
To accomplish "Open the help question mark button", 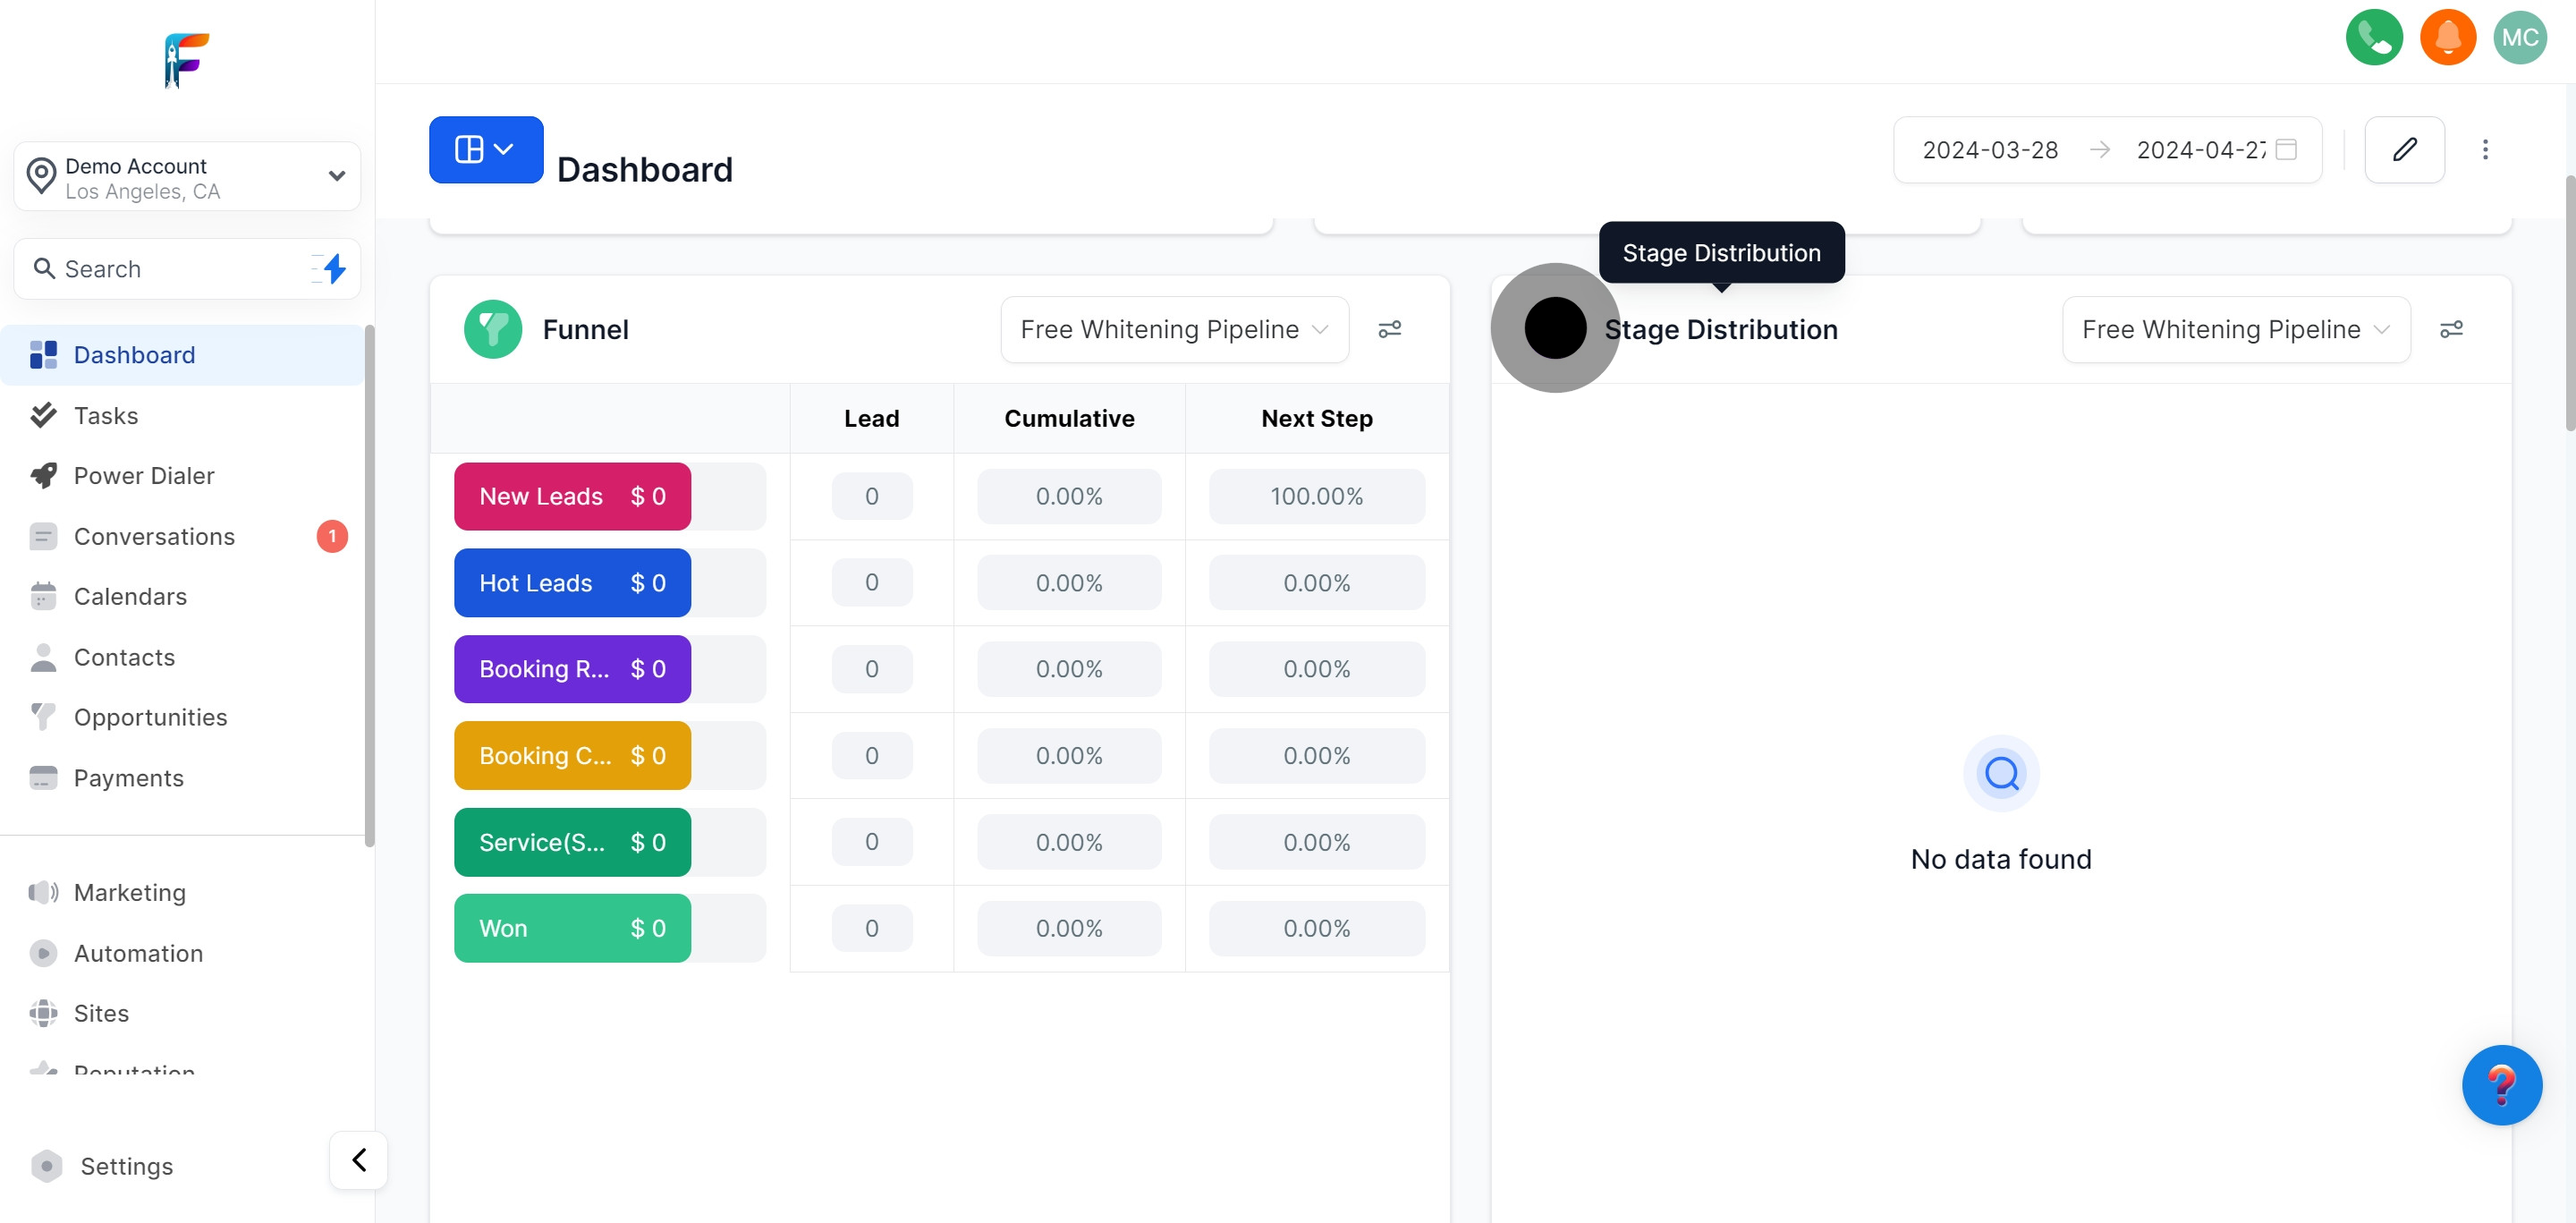I will (x=2502, y=1084).
